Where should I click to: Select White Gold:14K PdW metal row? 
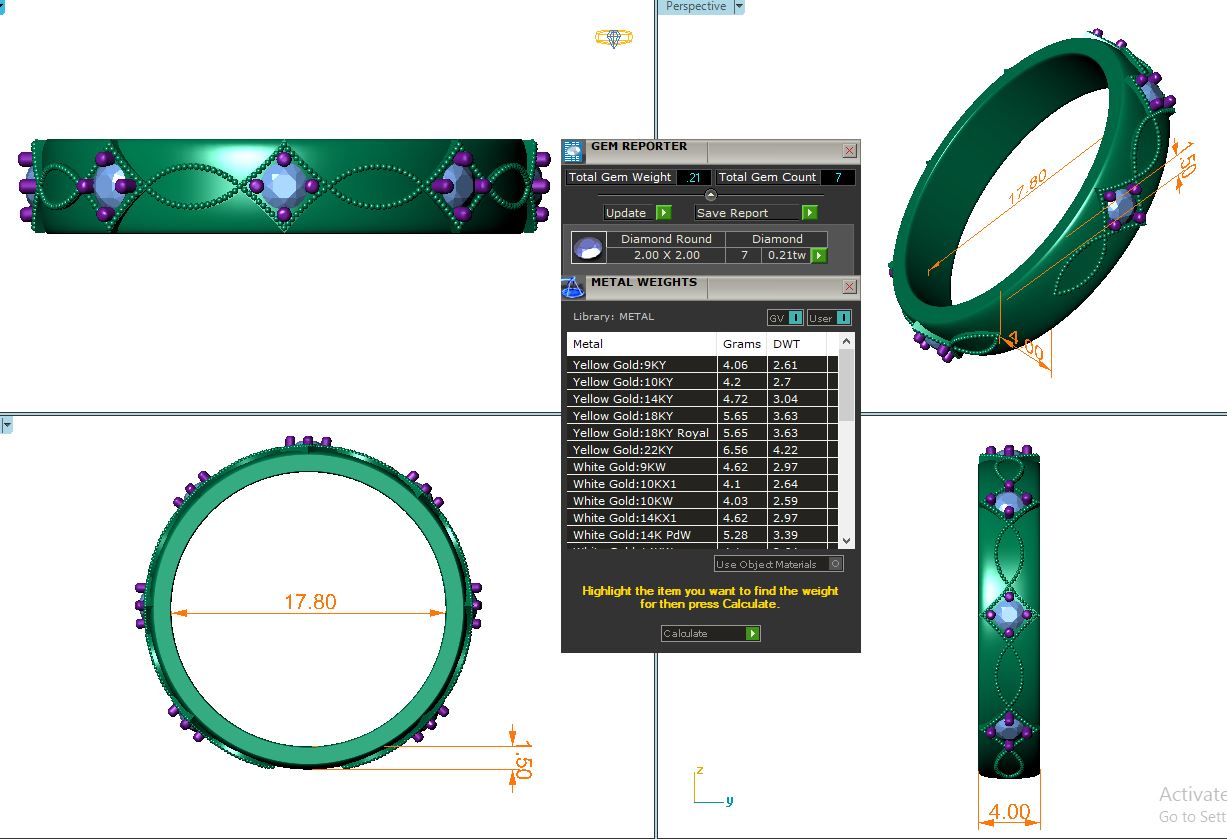(x=642, y=535)
